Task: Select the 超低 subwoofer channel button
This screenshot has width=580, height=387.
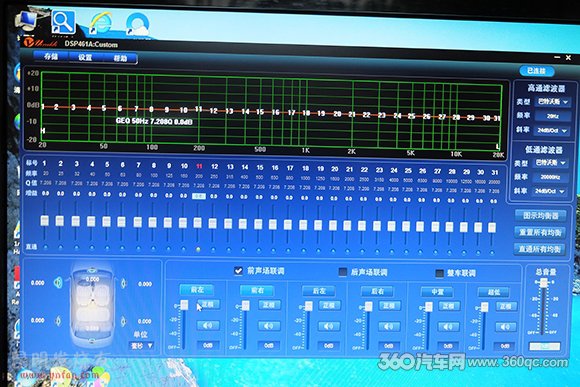Action: [x=494, y=293]
